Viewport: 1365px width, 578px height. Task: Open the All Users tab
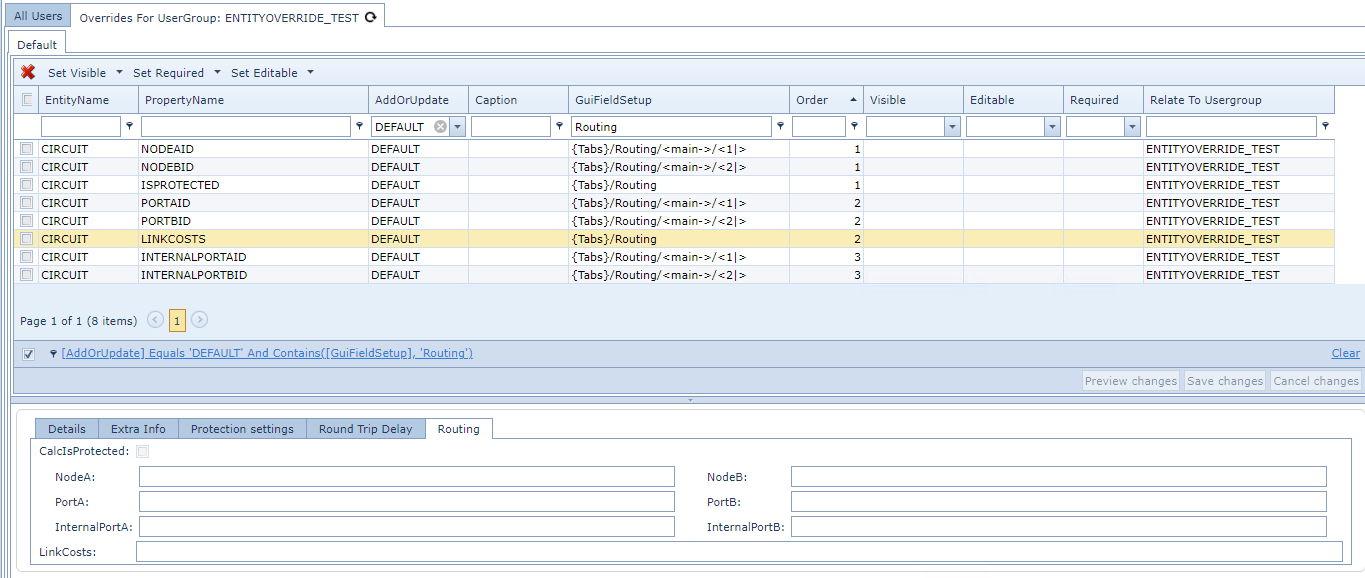point(38,16)
